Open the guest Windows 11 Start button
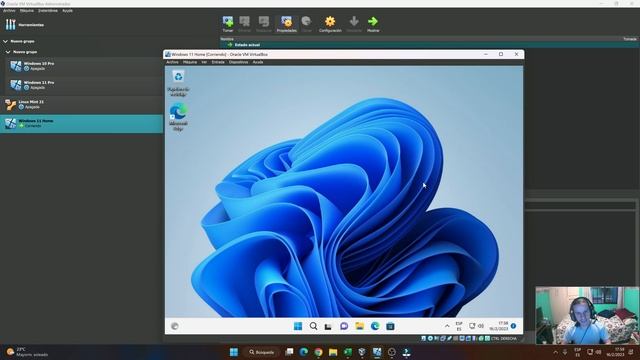 pos(298,326)
